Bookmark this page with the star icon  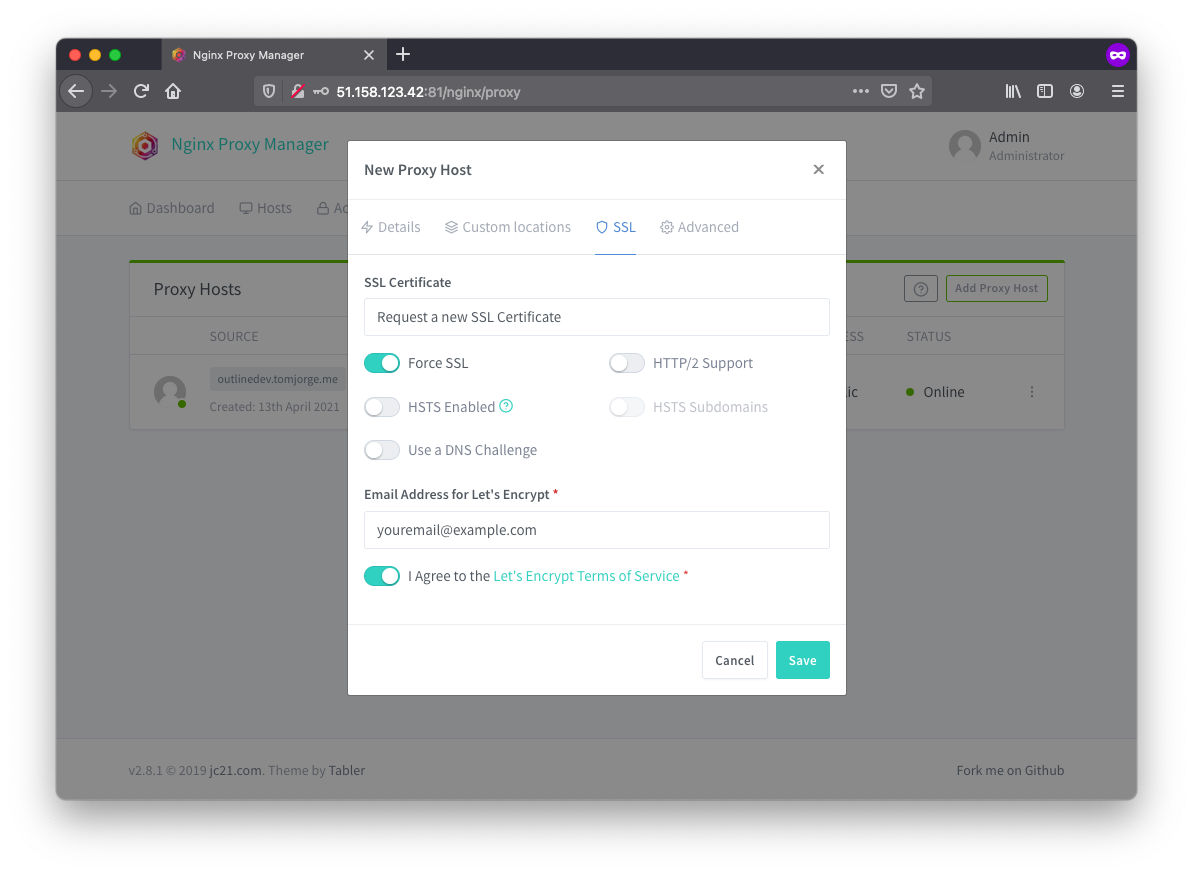pos(917,91)
